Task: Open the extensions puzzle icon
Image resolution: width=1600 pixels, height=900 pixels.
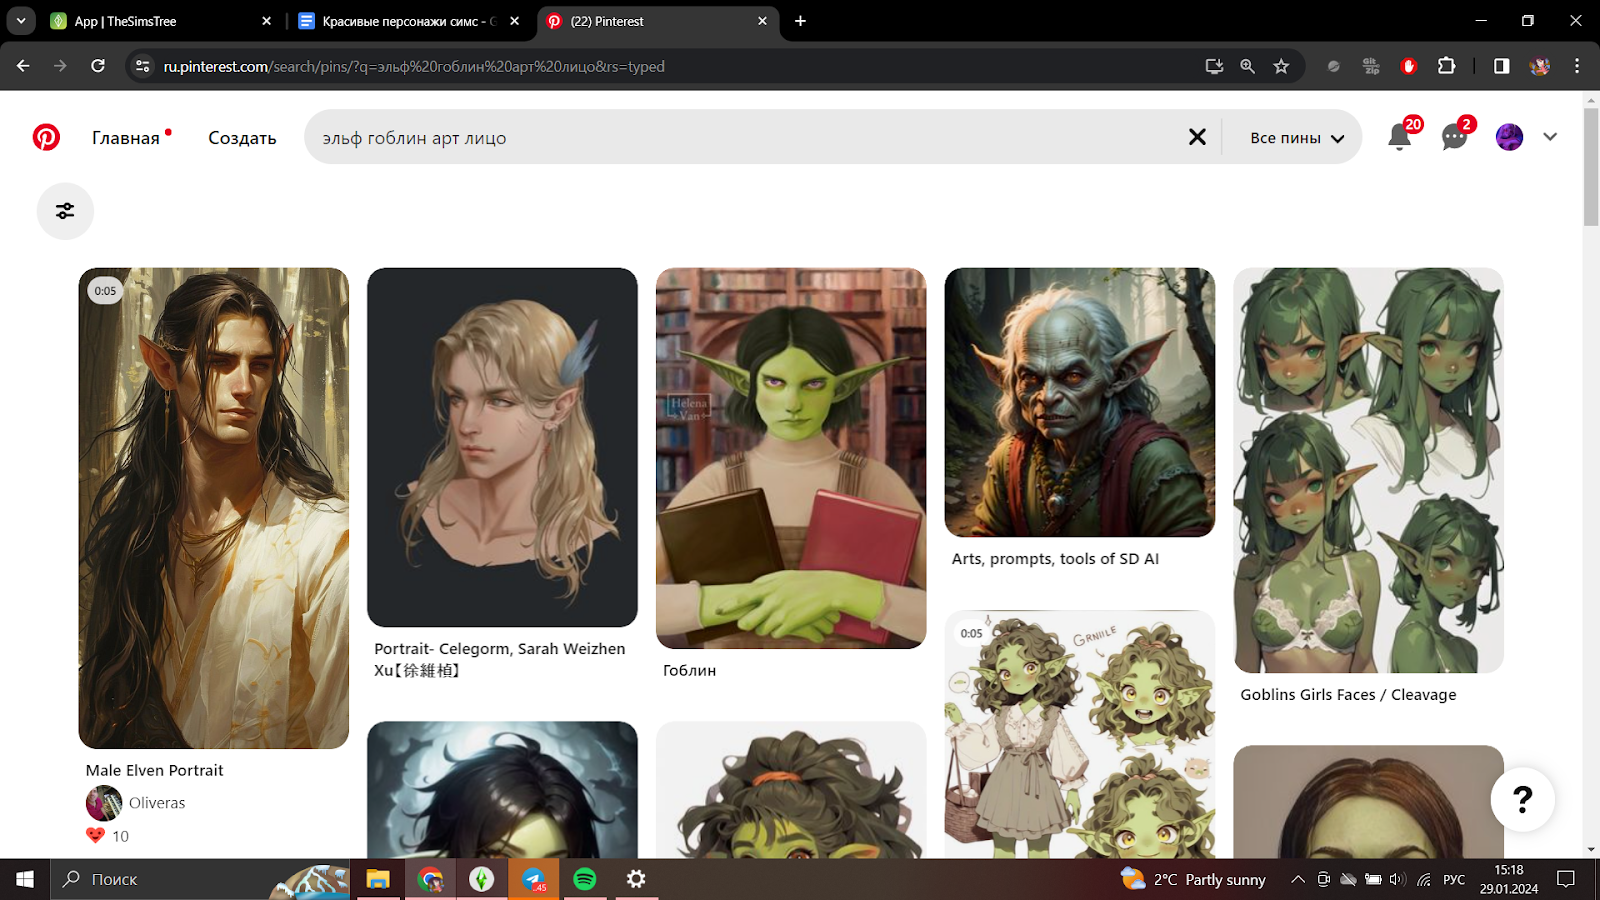Action: click(x=1446, y=66)
